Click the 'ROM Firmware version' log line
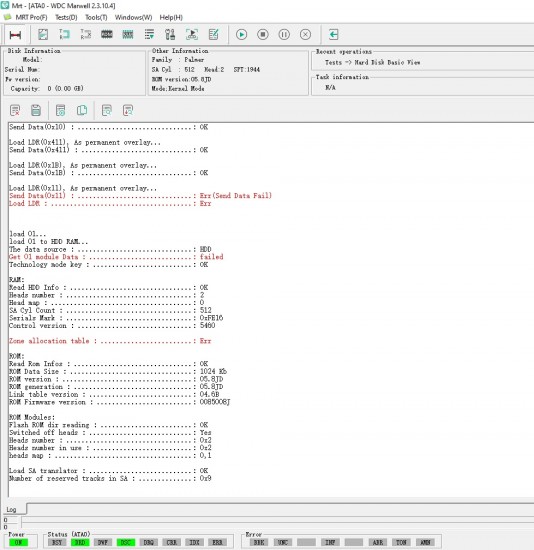The width and height of the screenshot is (534, 550). [120, 402]
